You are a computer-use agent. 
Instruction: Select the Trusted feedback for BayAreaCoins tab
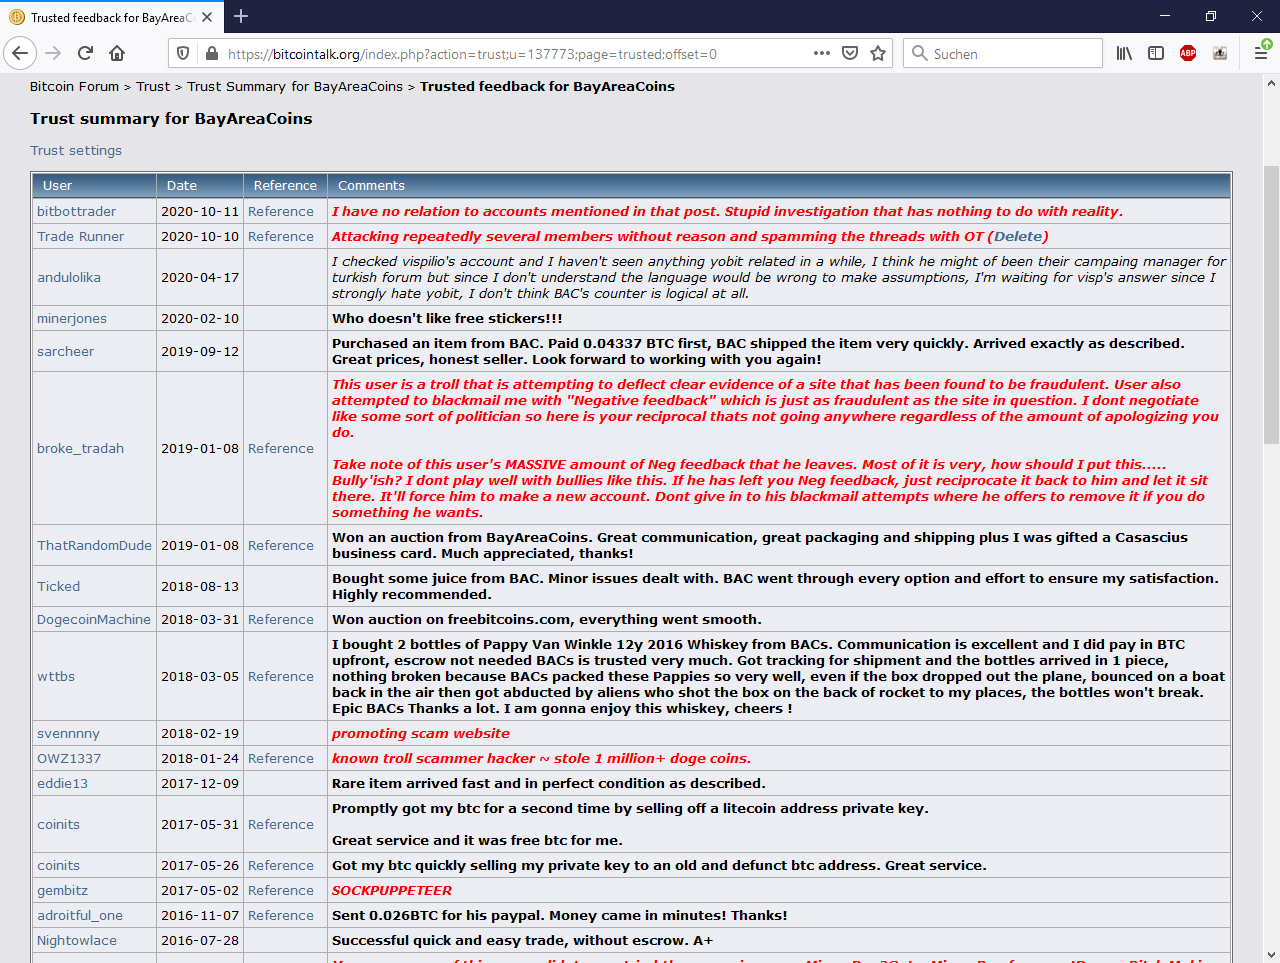[x=111, y=17]
